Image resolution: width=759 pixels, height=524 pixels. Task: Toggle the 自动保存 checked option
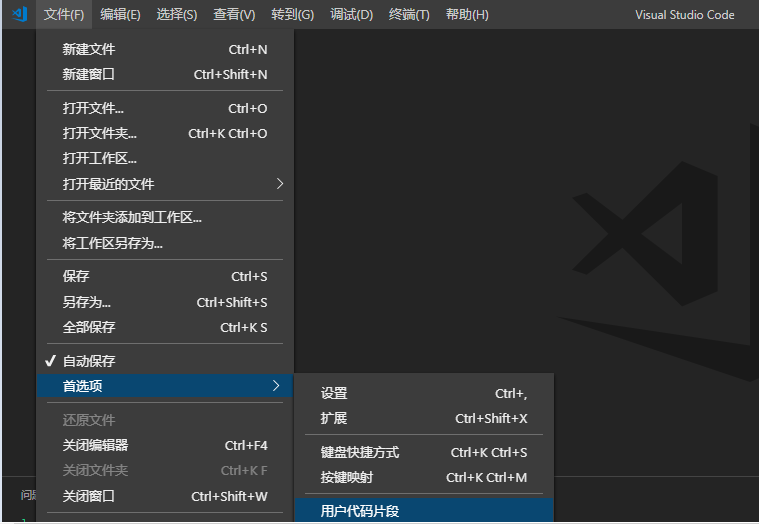(x=165, y=361)
